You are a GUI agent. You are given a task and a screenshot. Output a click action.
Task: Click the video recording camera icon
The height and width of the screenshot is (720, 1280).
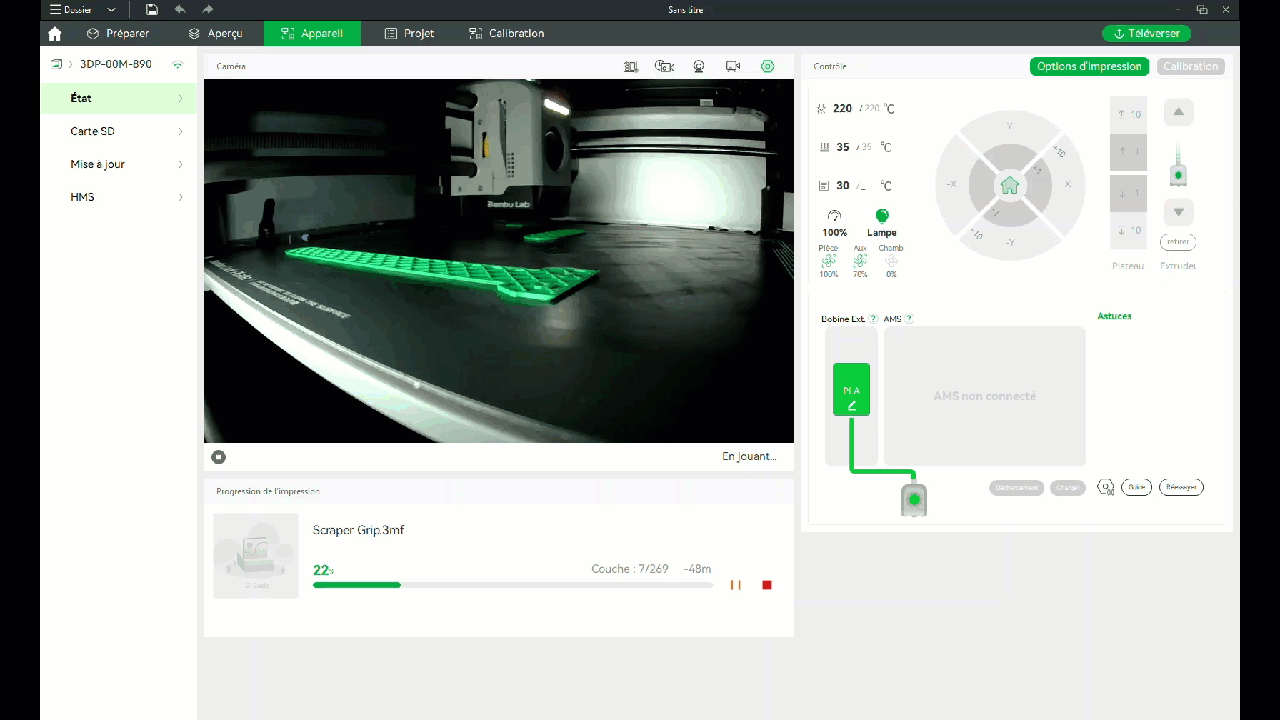[x=733, y=66]
